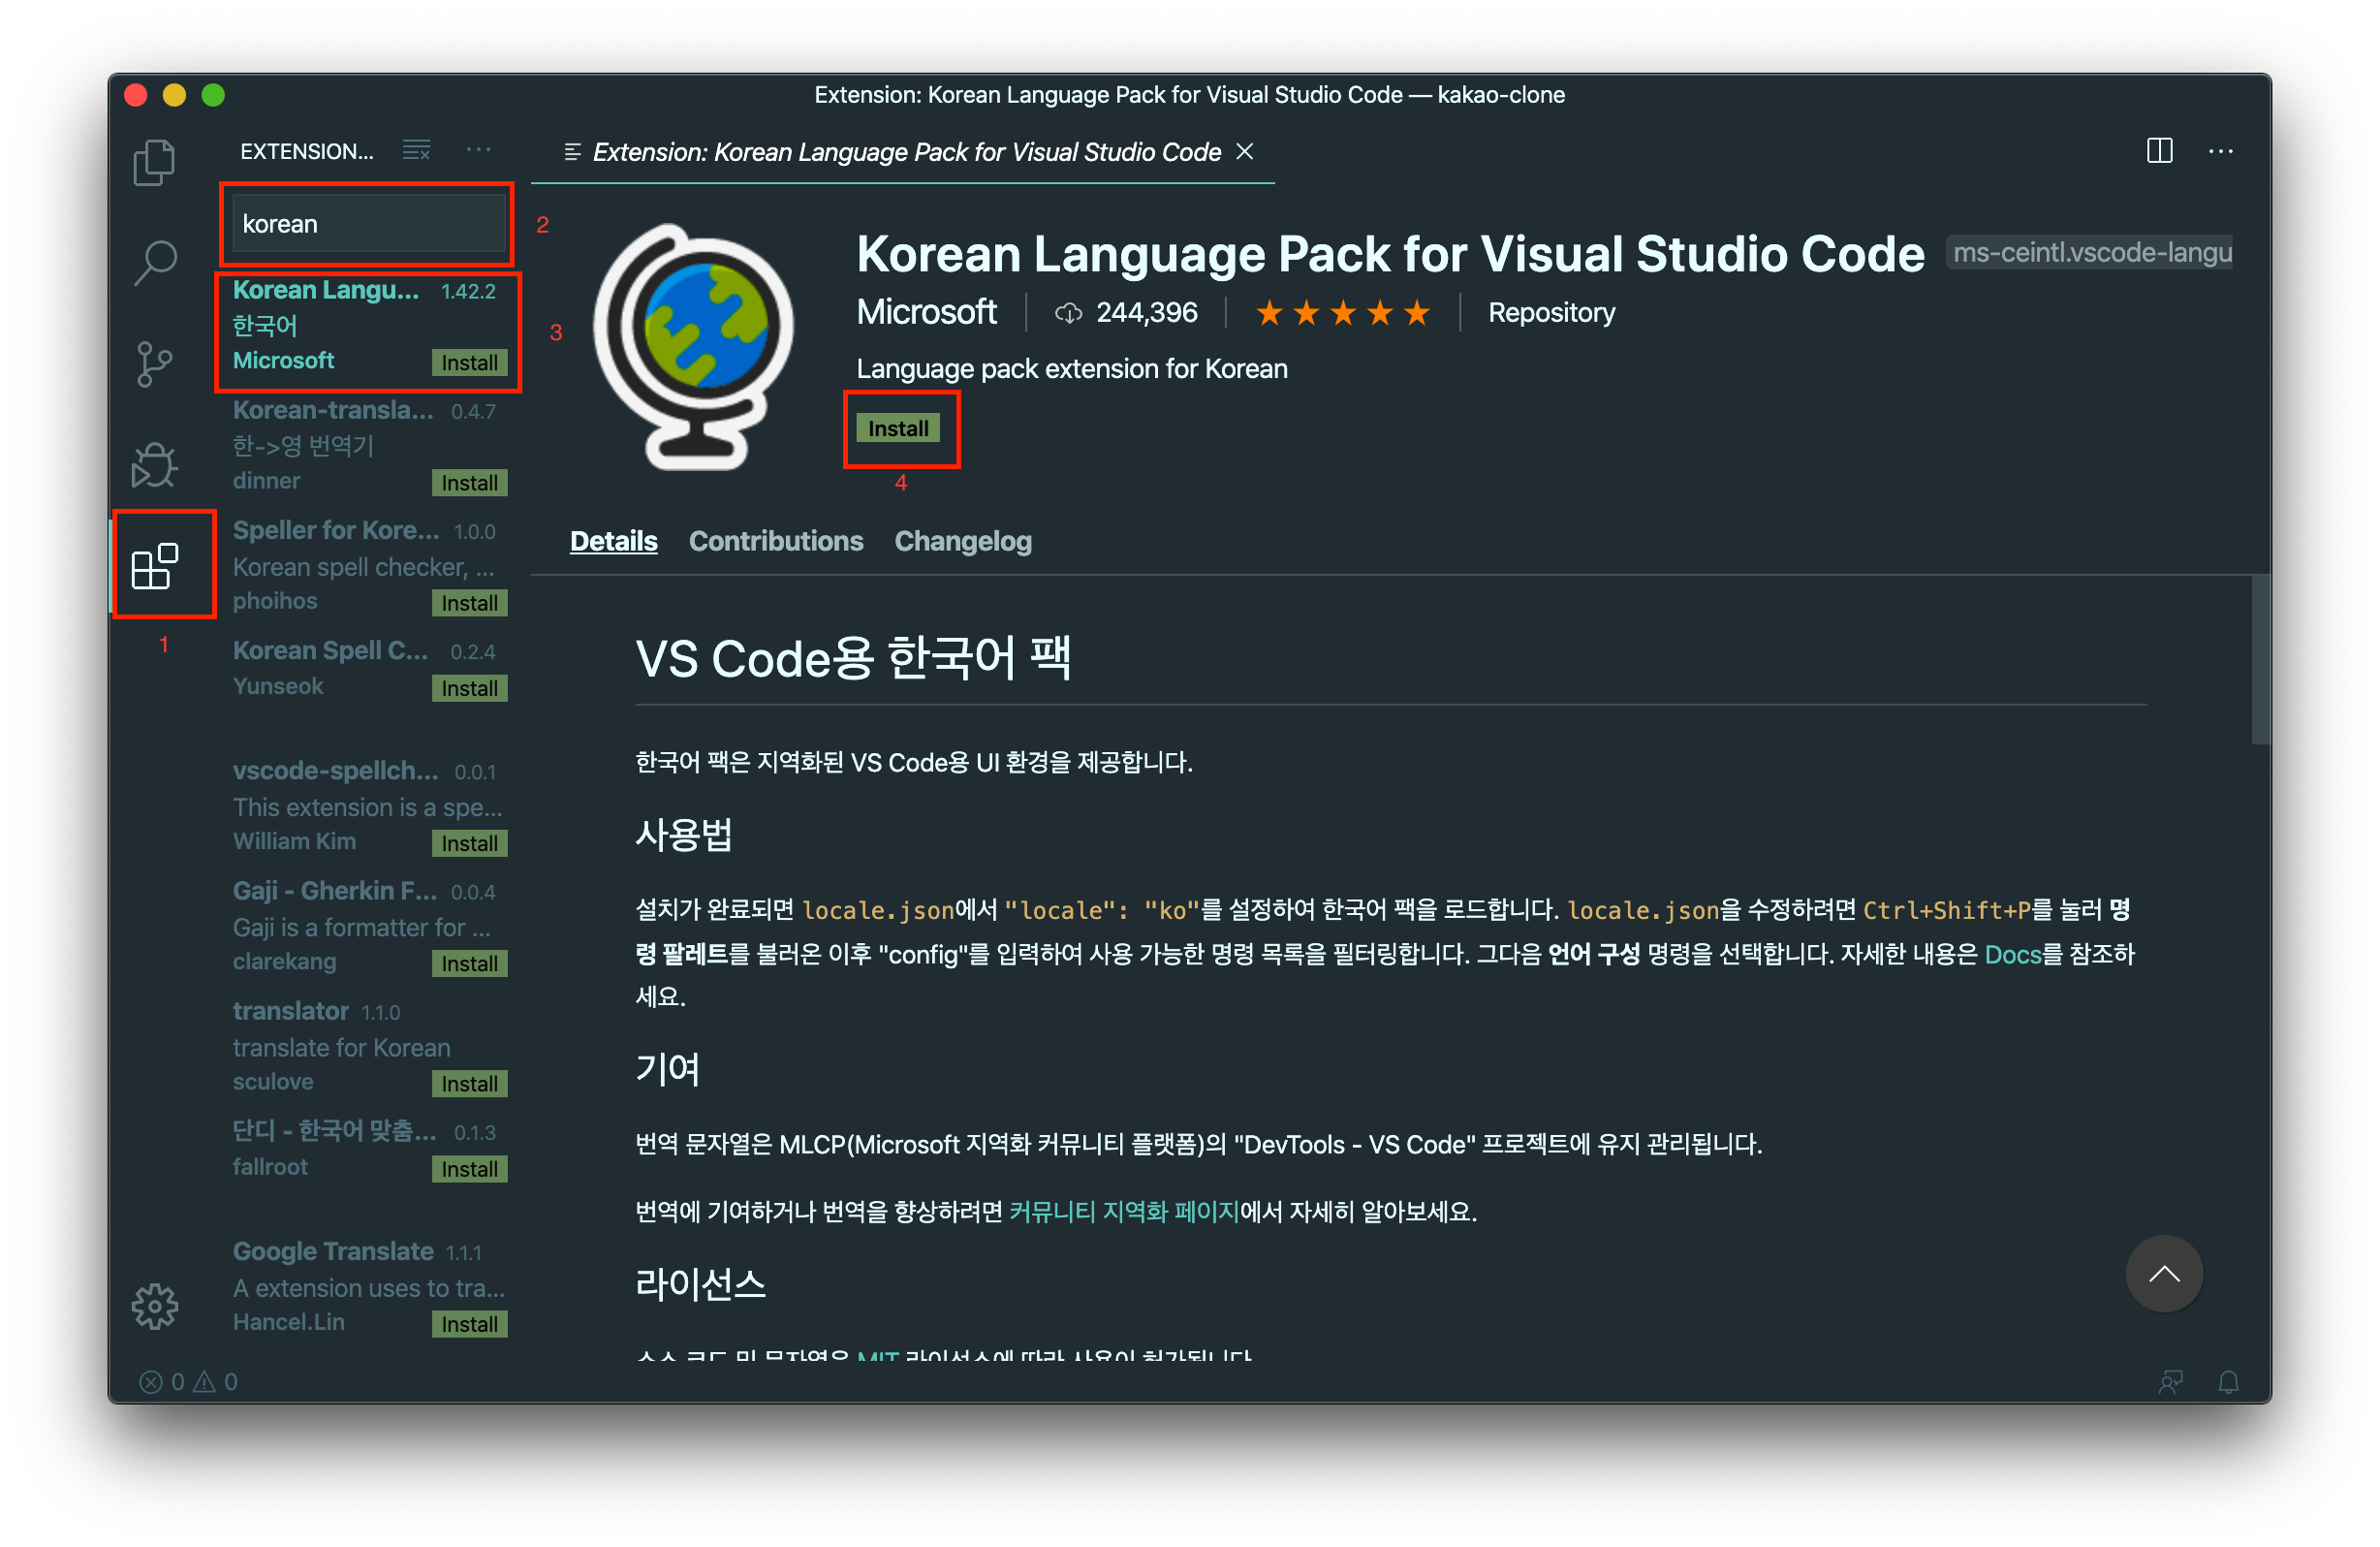
Task: Click the download count 244,396
Action: click(x=1126, y=313)
